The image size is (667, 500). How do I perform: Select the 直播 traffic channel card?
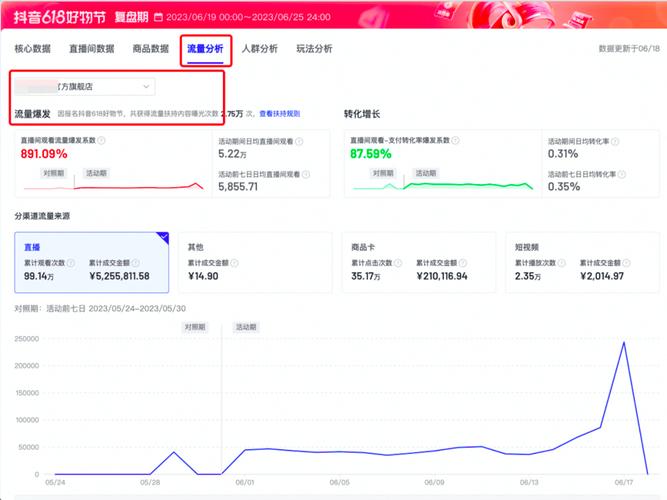pos(91,263)
